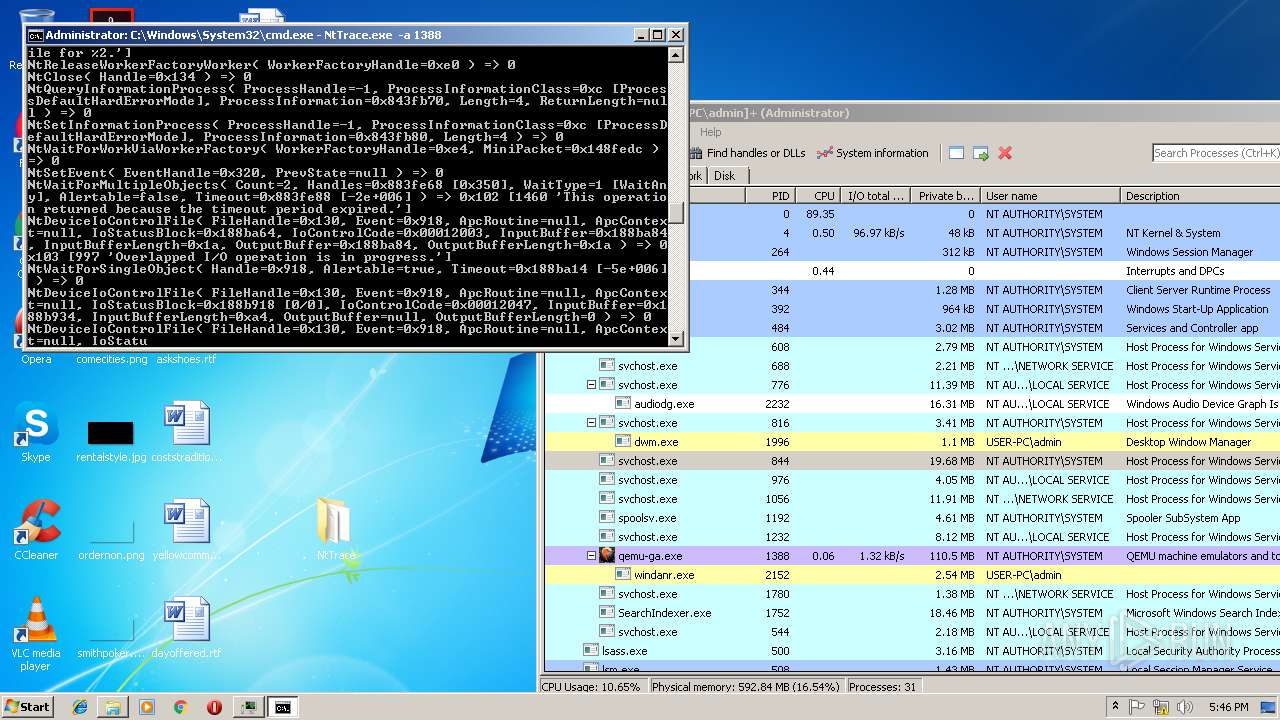Click the 5:46 PM system clock
Screen dimensions: 1280x720
[1228, 707]
